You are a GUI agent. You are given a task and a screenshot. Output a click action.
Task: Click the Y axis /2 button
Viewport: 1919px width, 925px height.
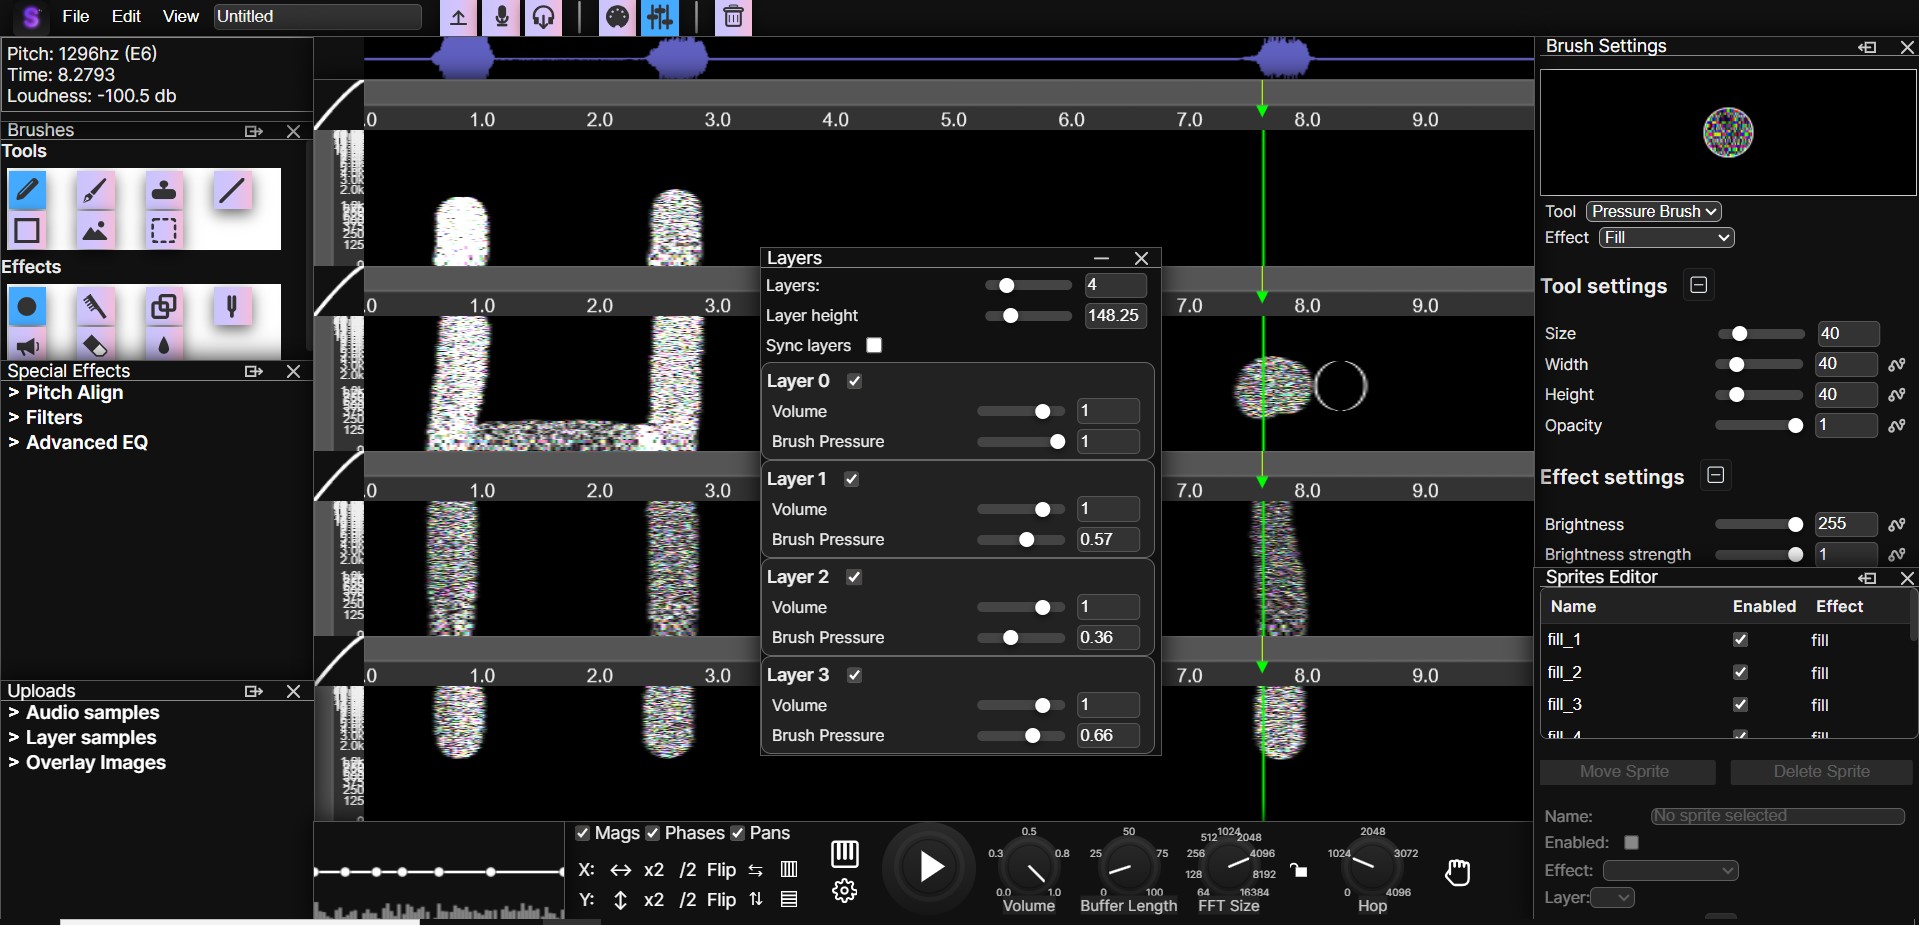pyautogui.click(x=688, y=900)
